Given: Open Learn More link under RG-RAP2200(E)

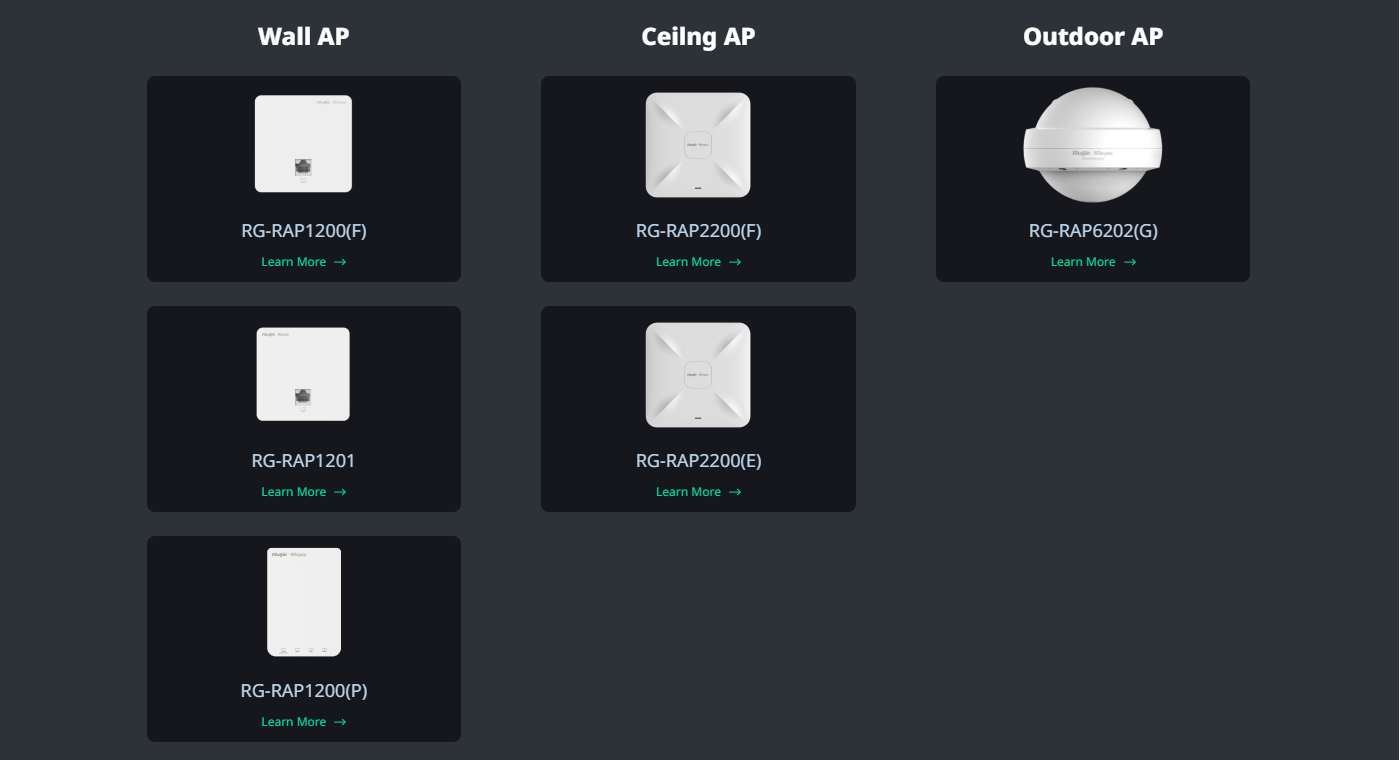Looking at the screenshot, I should [698, 492].
